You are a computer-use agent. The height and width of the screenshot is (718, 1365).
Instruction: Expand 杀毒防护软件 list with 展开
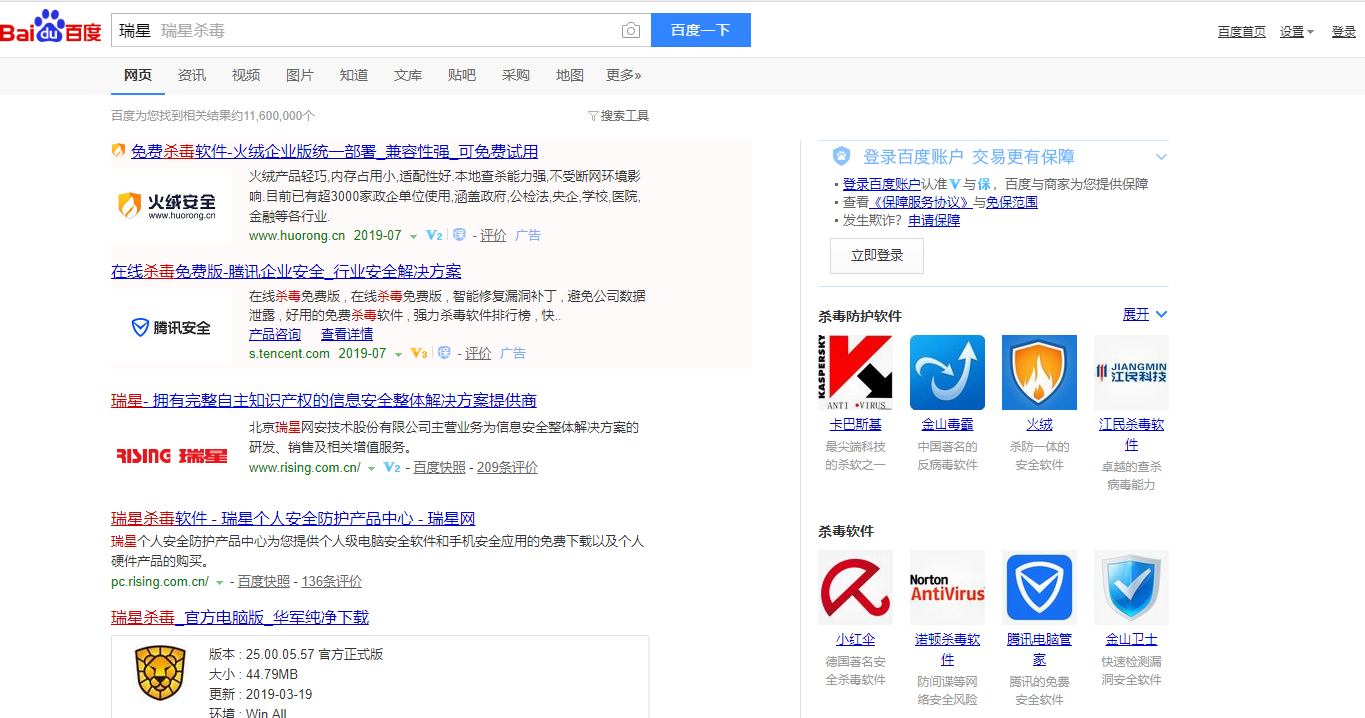(1145, 314)
